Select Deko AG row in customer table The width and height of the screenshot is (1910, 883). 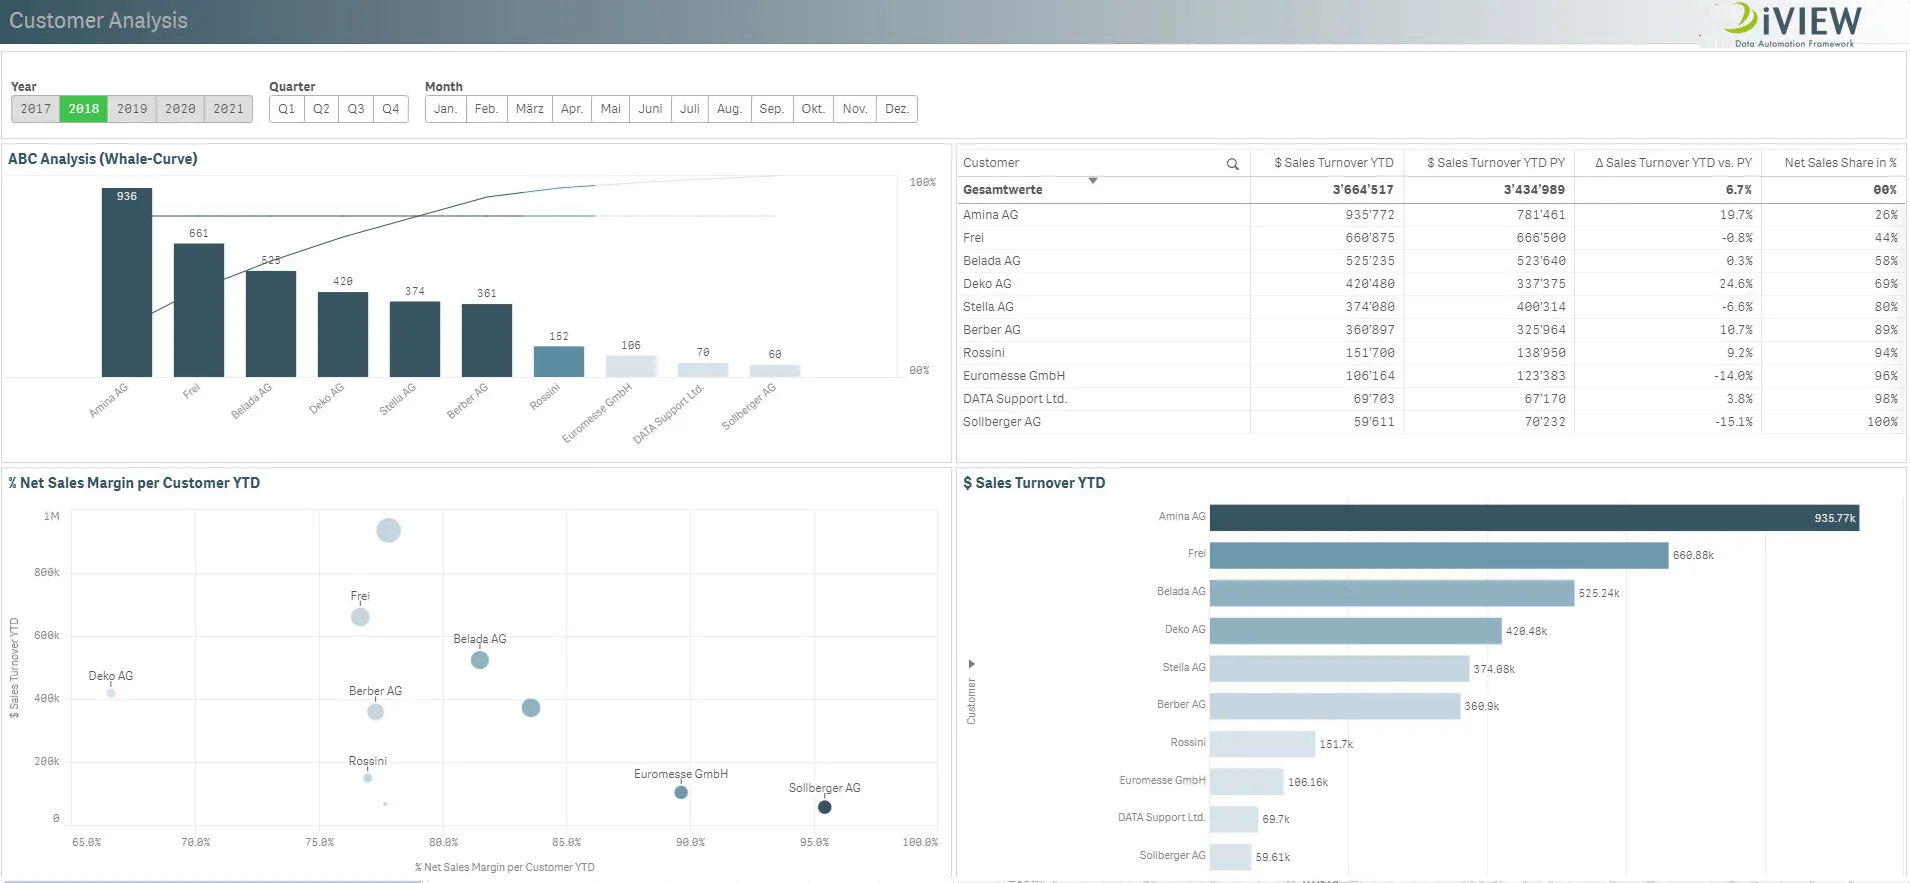tap(1429, 284)
